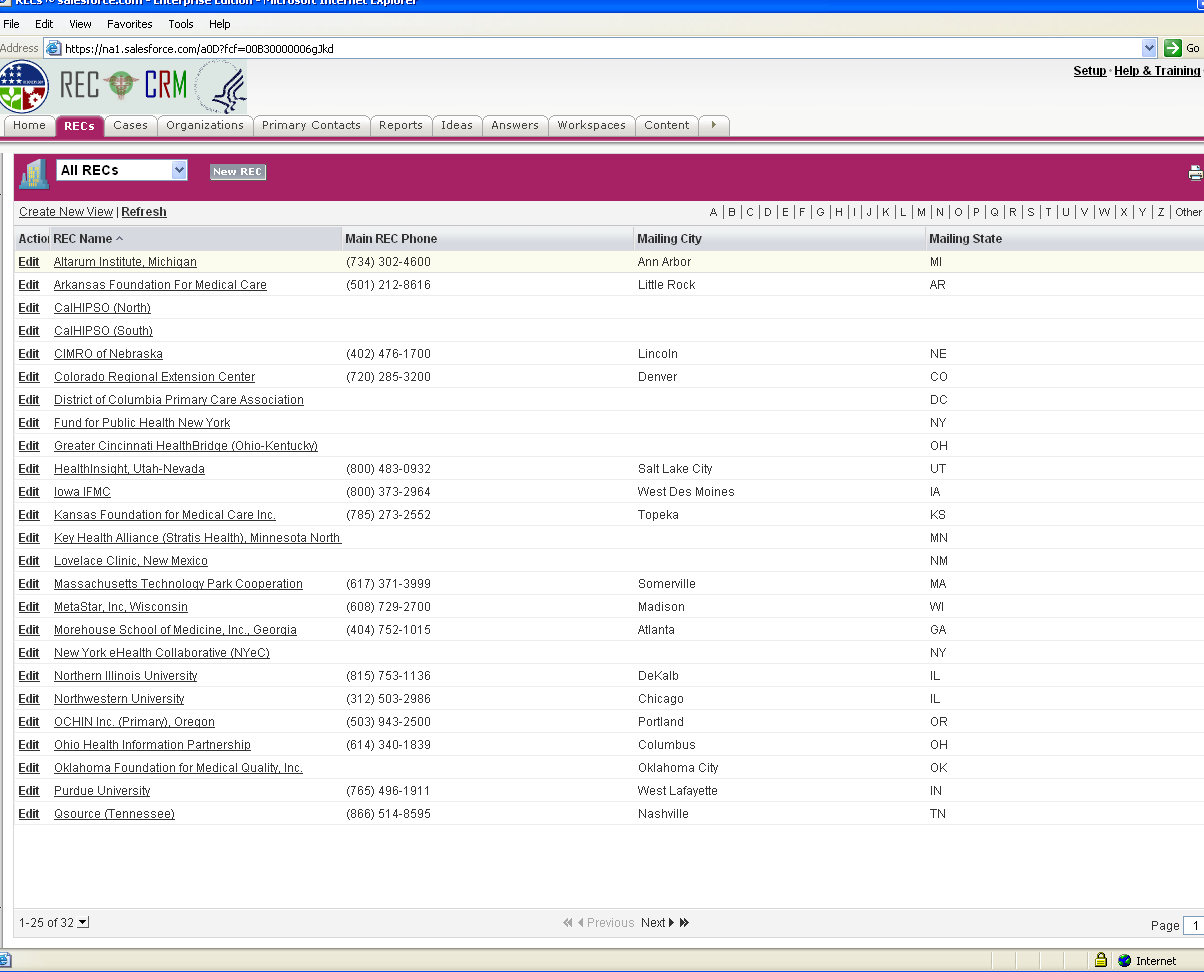Viewport: 1204px width, 972px height.
Task: Sort by the REC Name column header
Action: 83,239
